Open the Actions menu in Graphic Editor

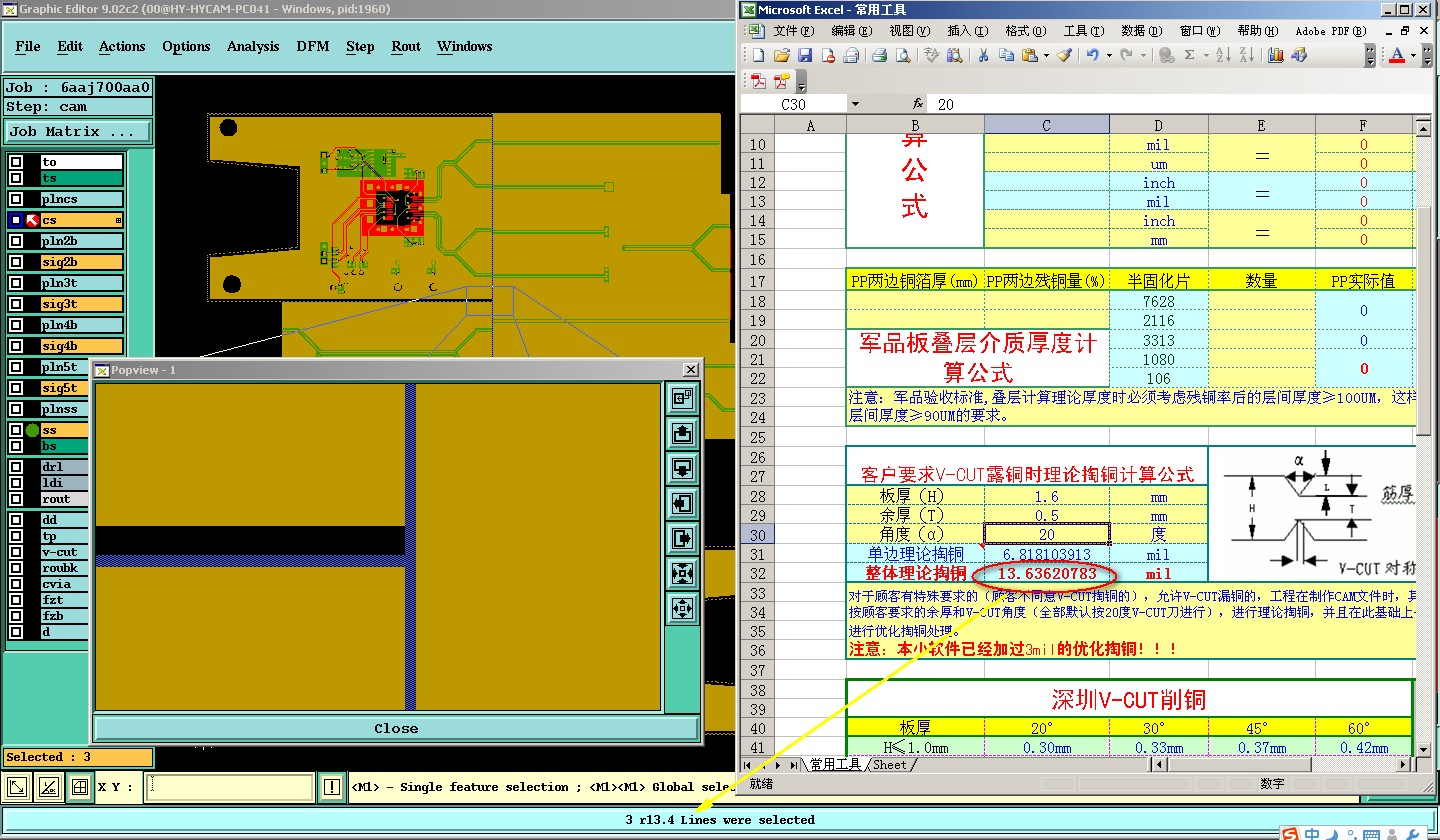tap(122, 46)
